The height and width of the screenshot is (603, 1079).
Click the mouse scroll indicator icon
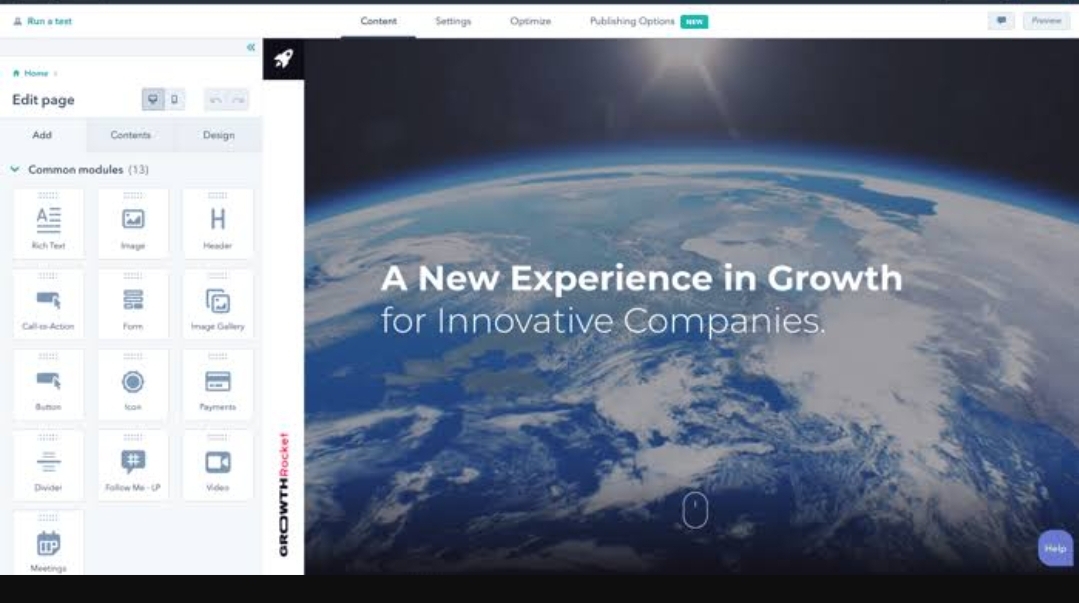[x=695, y=510]
